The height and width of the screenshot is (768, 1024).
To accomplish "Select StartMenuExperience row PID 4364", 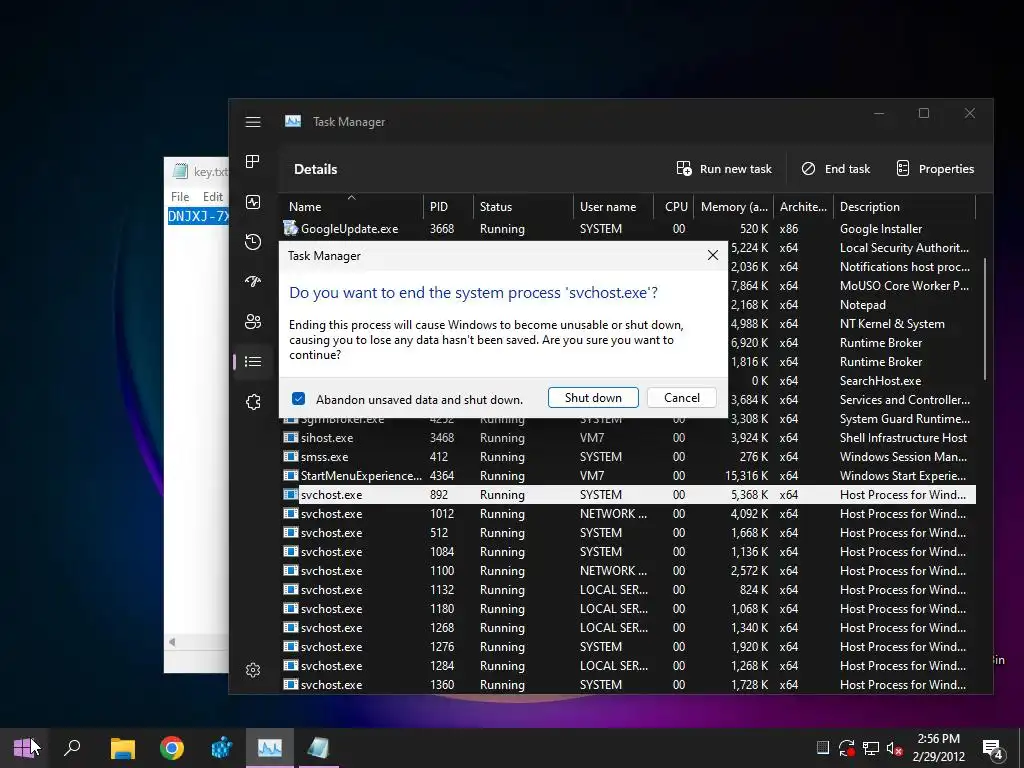I will (629, 475).
